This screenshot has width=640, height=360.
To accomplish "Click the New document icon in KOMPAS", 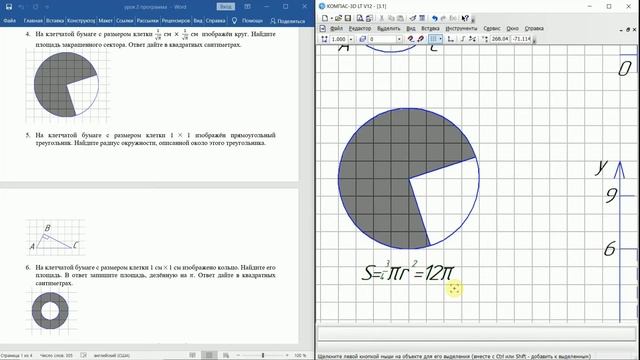I will pos(325,18).
